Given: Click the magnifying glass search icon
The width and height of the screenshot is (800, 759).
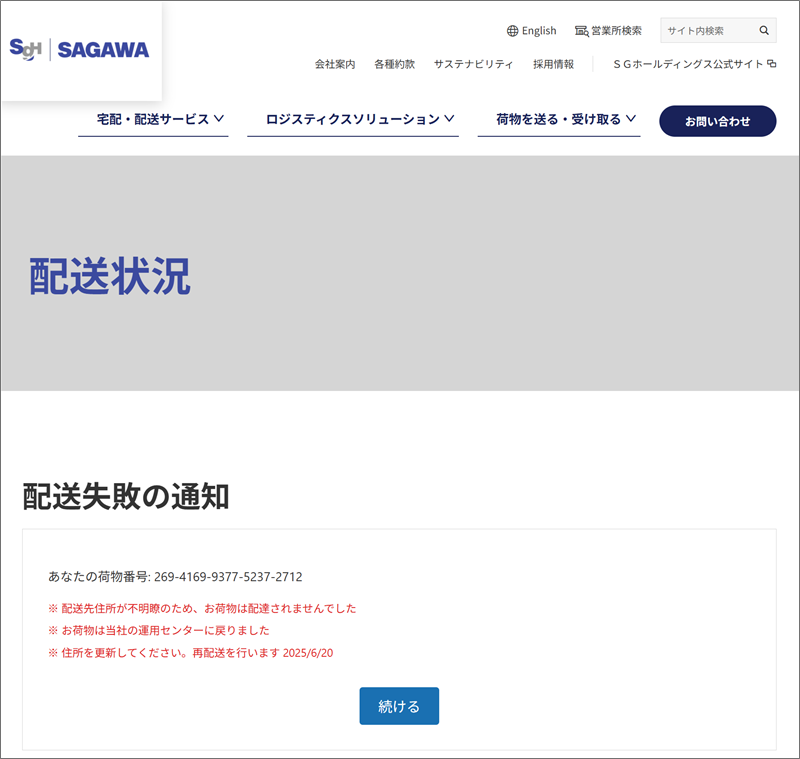Looking at the screenshot, I should click(764, 31).
